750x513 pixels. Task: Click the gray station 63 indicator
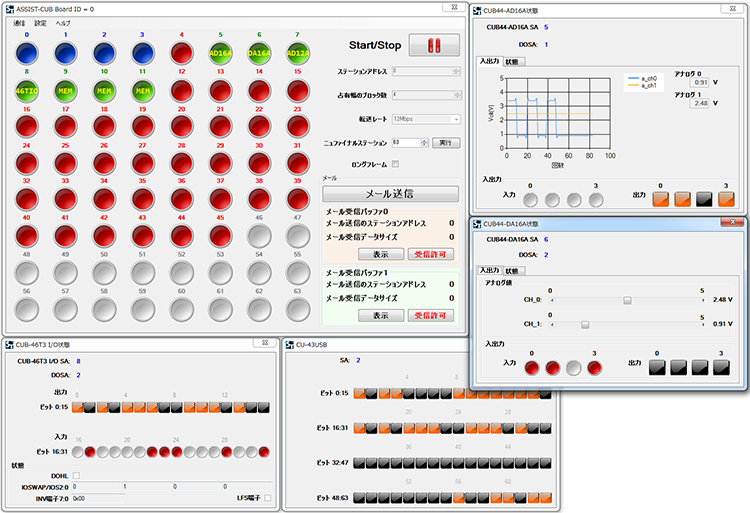pyautogui.click(x=298, y=310)
